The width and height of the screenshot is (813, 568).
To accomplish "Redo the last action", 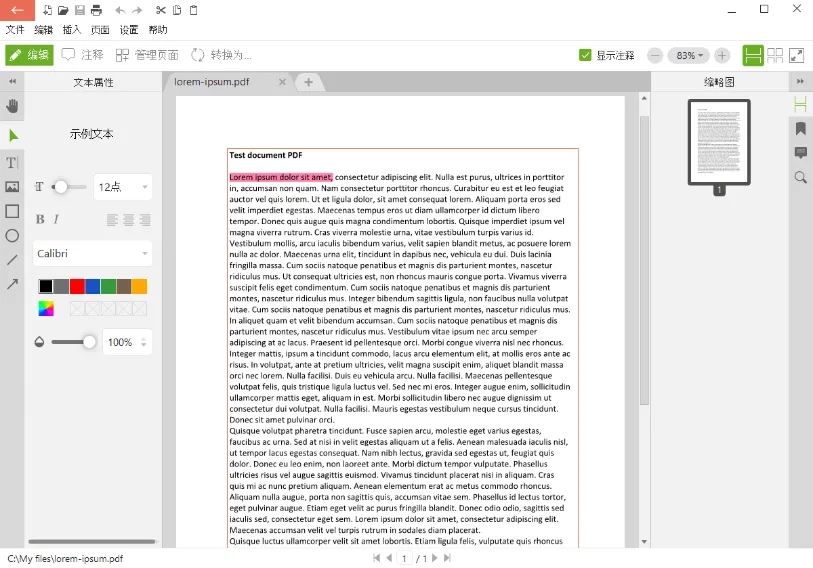I will (137, 10).
